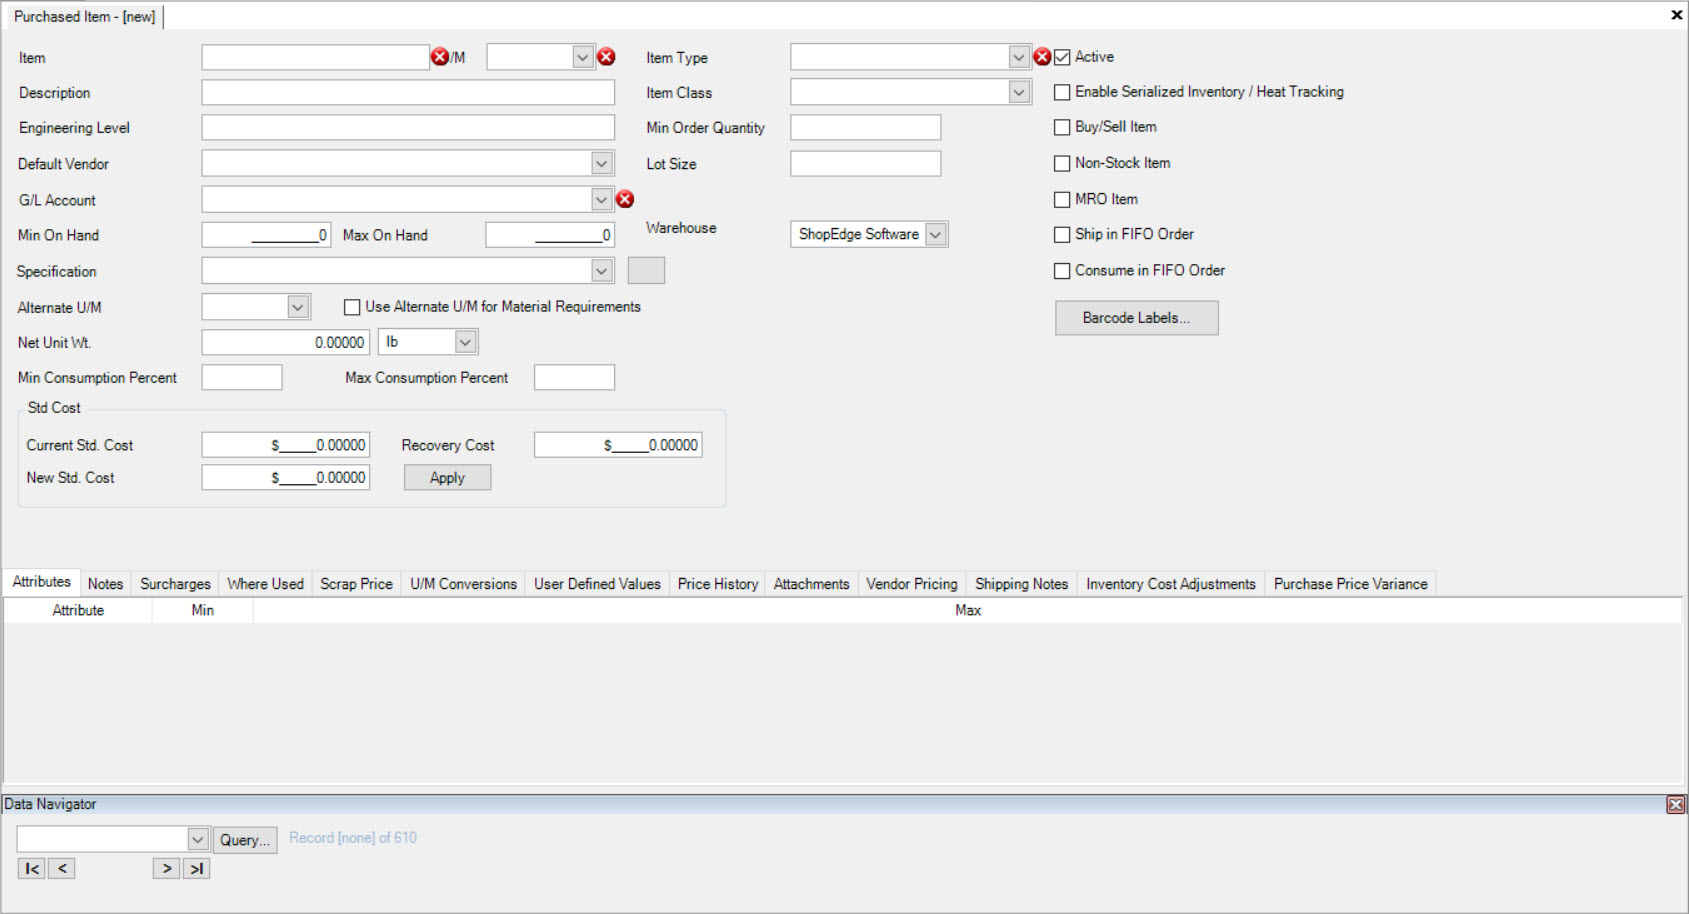Click the Max On Hand field
Image resolution: width=1689 pixels, height=914 pixels.
(x=550, y=235)
